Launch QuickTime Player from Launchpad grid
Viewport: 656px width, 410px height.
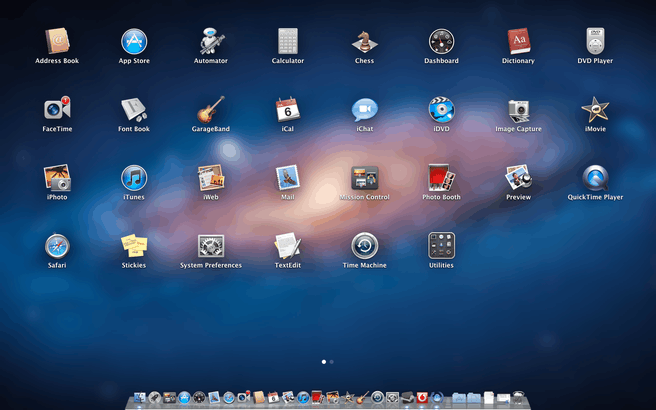click(595, 177)
